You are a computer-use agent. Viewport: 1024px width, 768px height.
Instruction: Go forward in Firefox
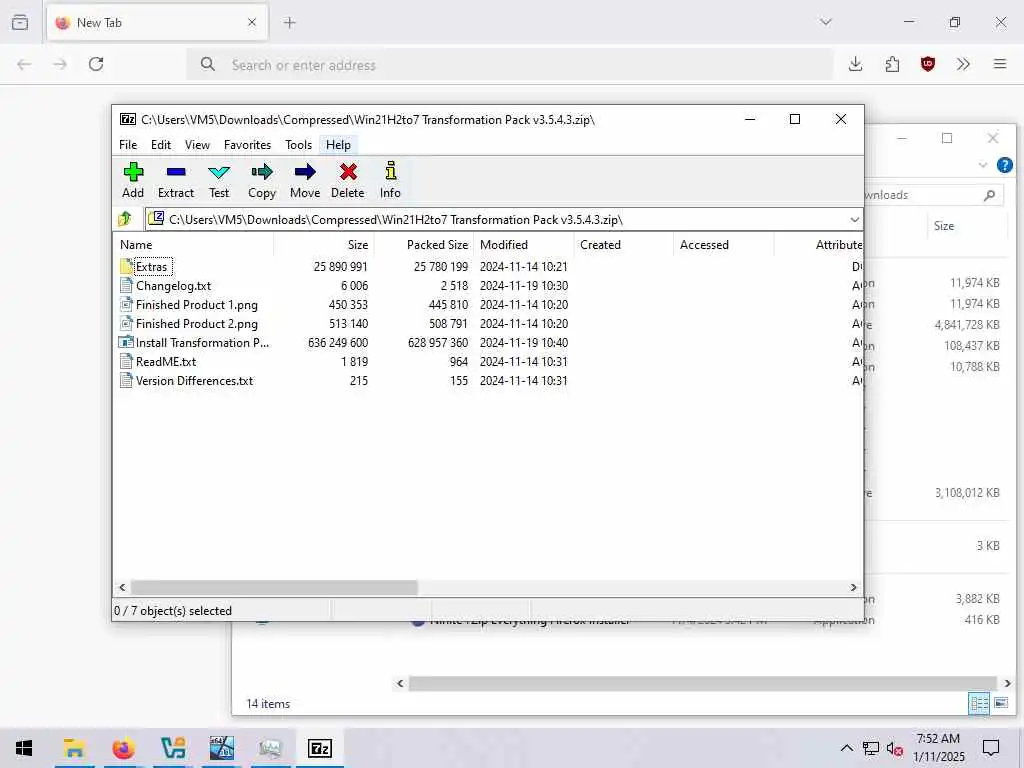[60, 64]
